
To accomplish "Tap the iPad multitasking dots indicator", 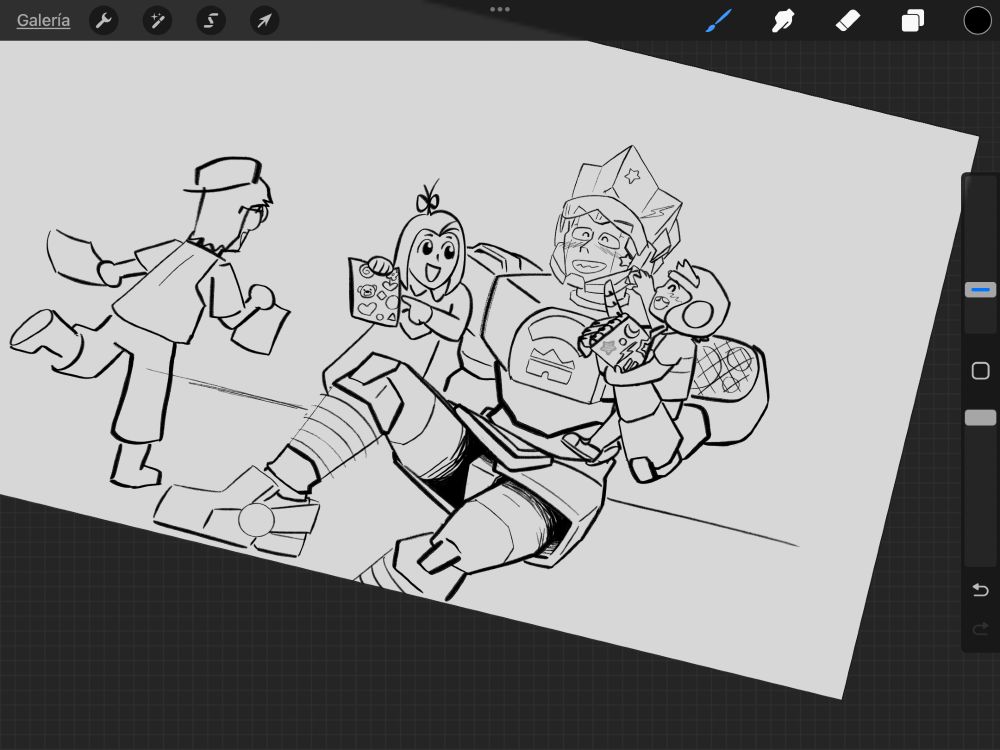I will click(x=499, y=8).
